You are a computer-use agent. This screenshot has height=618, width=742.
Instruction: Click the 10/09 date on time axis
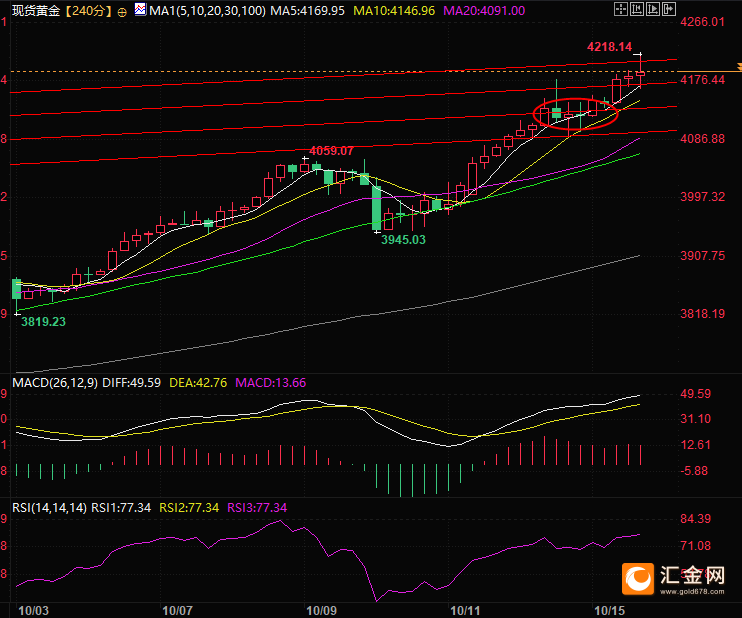[321, 610]
